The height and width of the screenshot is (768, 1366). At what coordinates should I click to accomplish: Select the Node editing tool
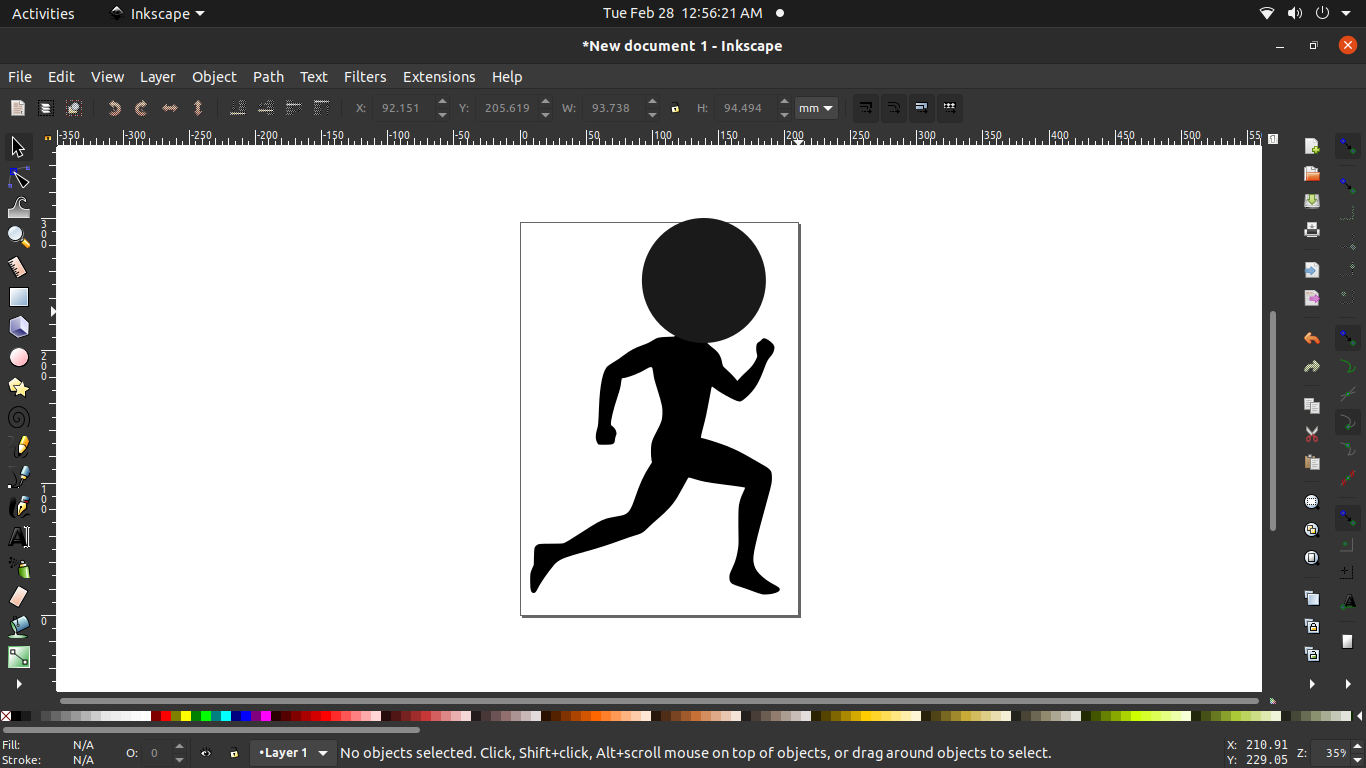18,177
